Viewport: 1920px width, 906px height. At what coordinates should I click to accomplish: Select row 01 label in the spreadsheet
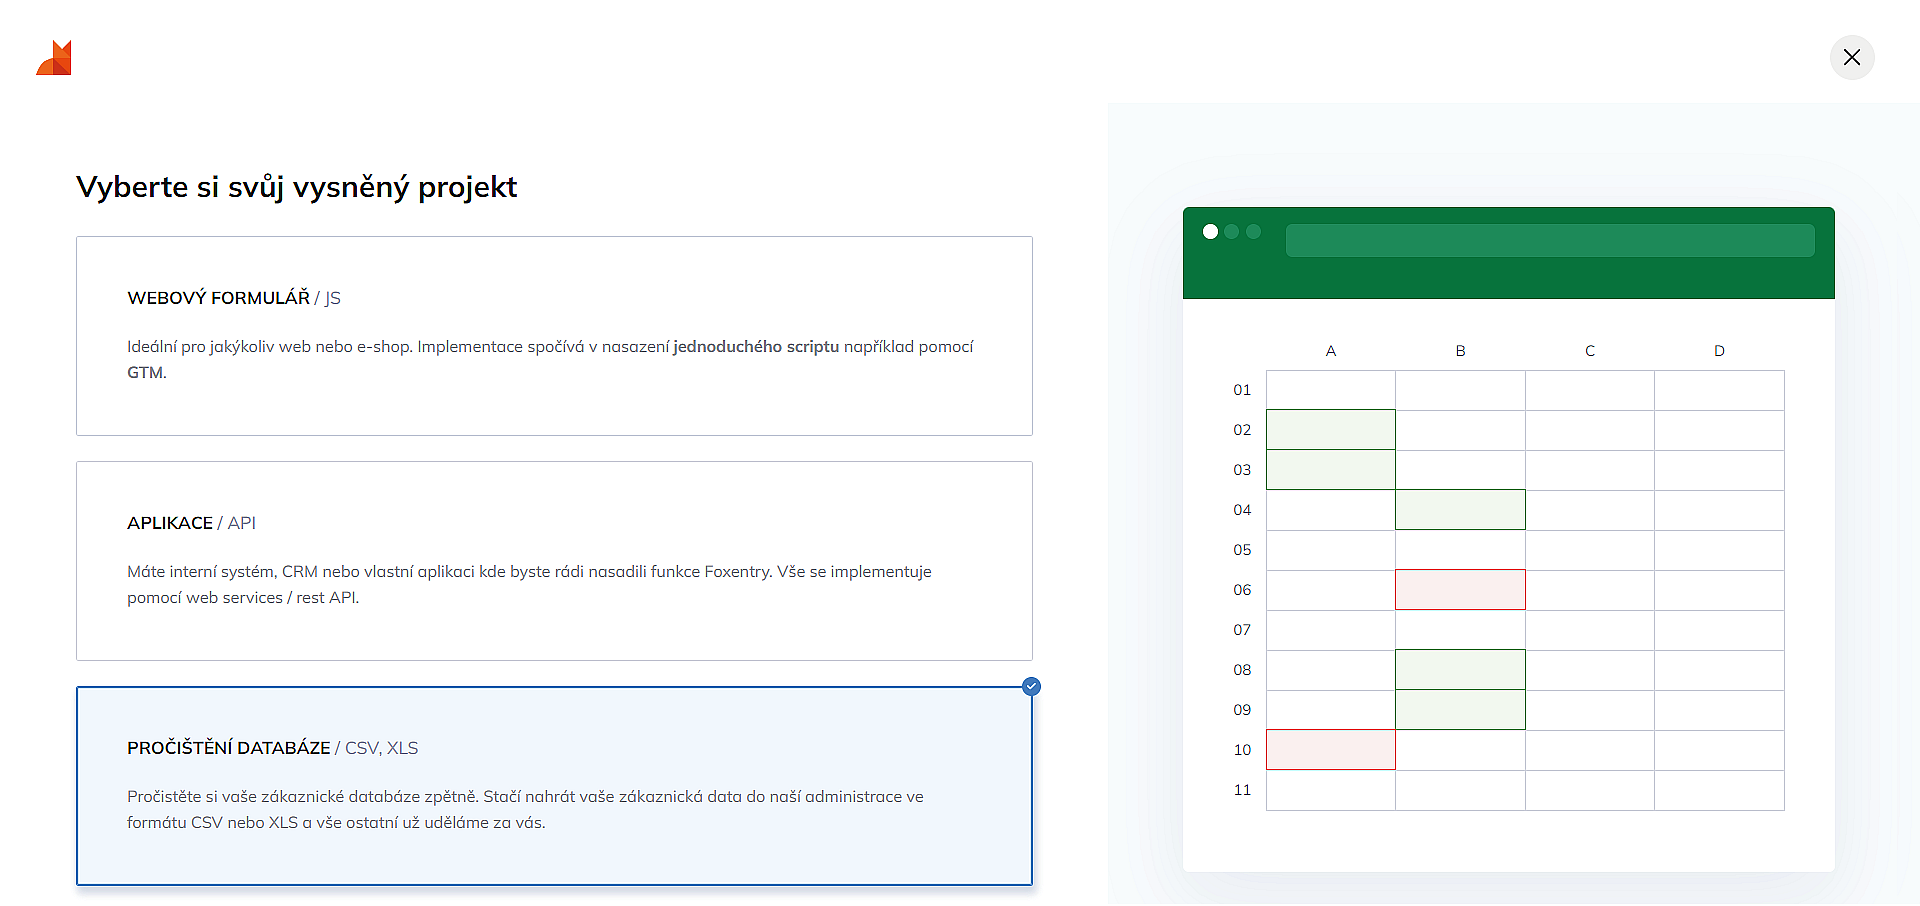pos(1242,390)
